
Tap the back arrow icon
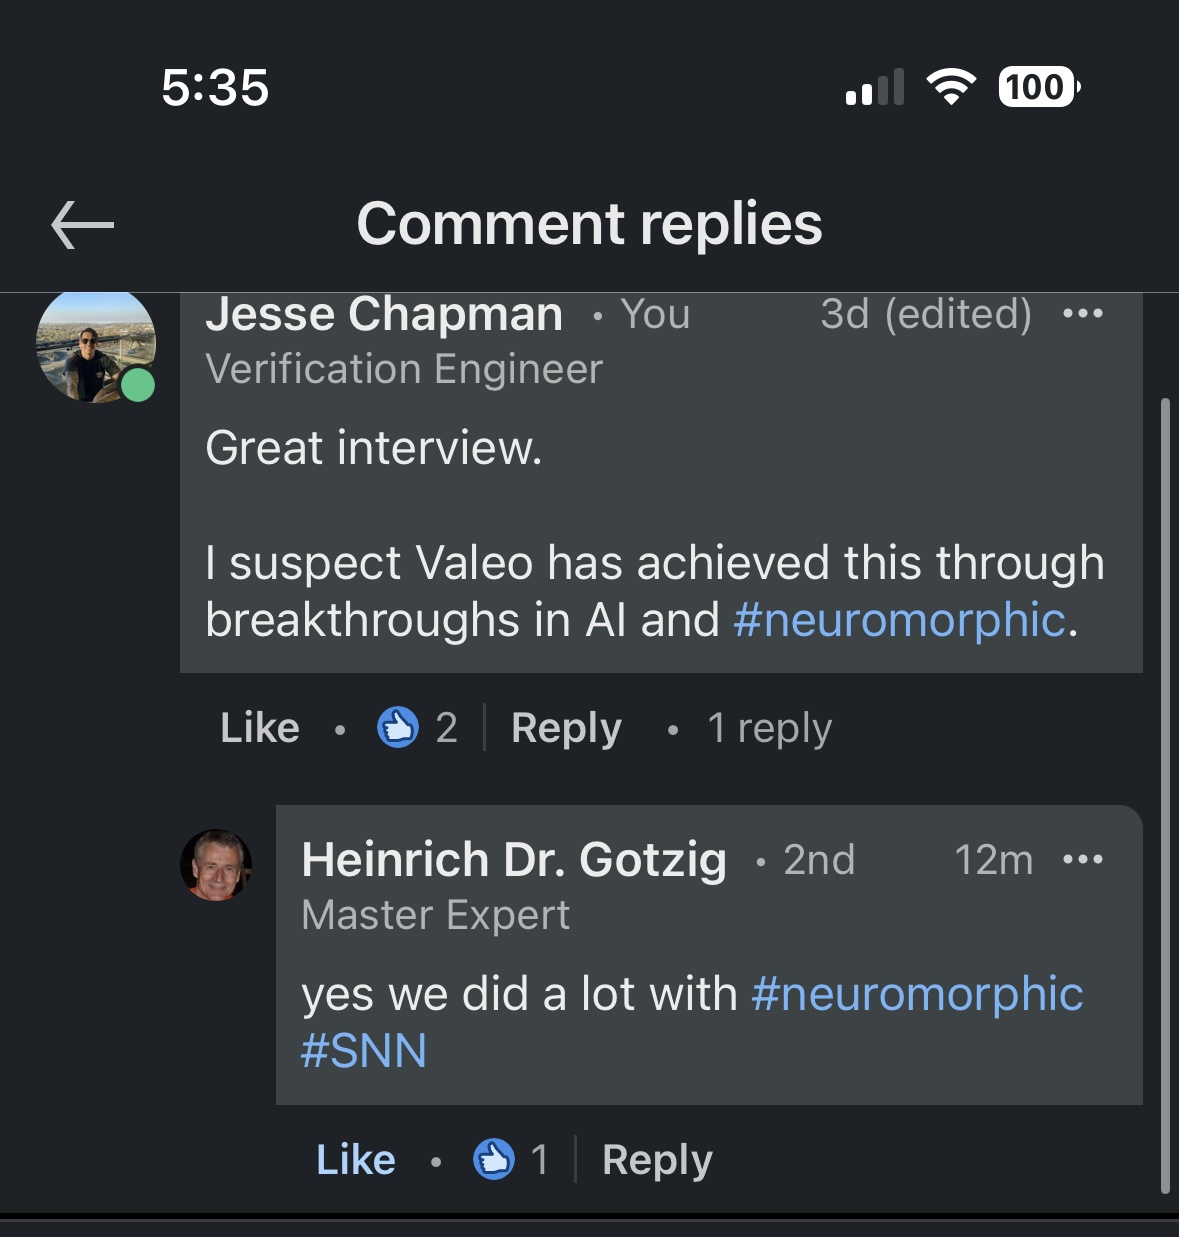82,224
